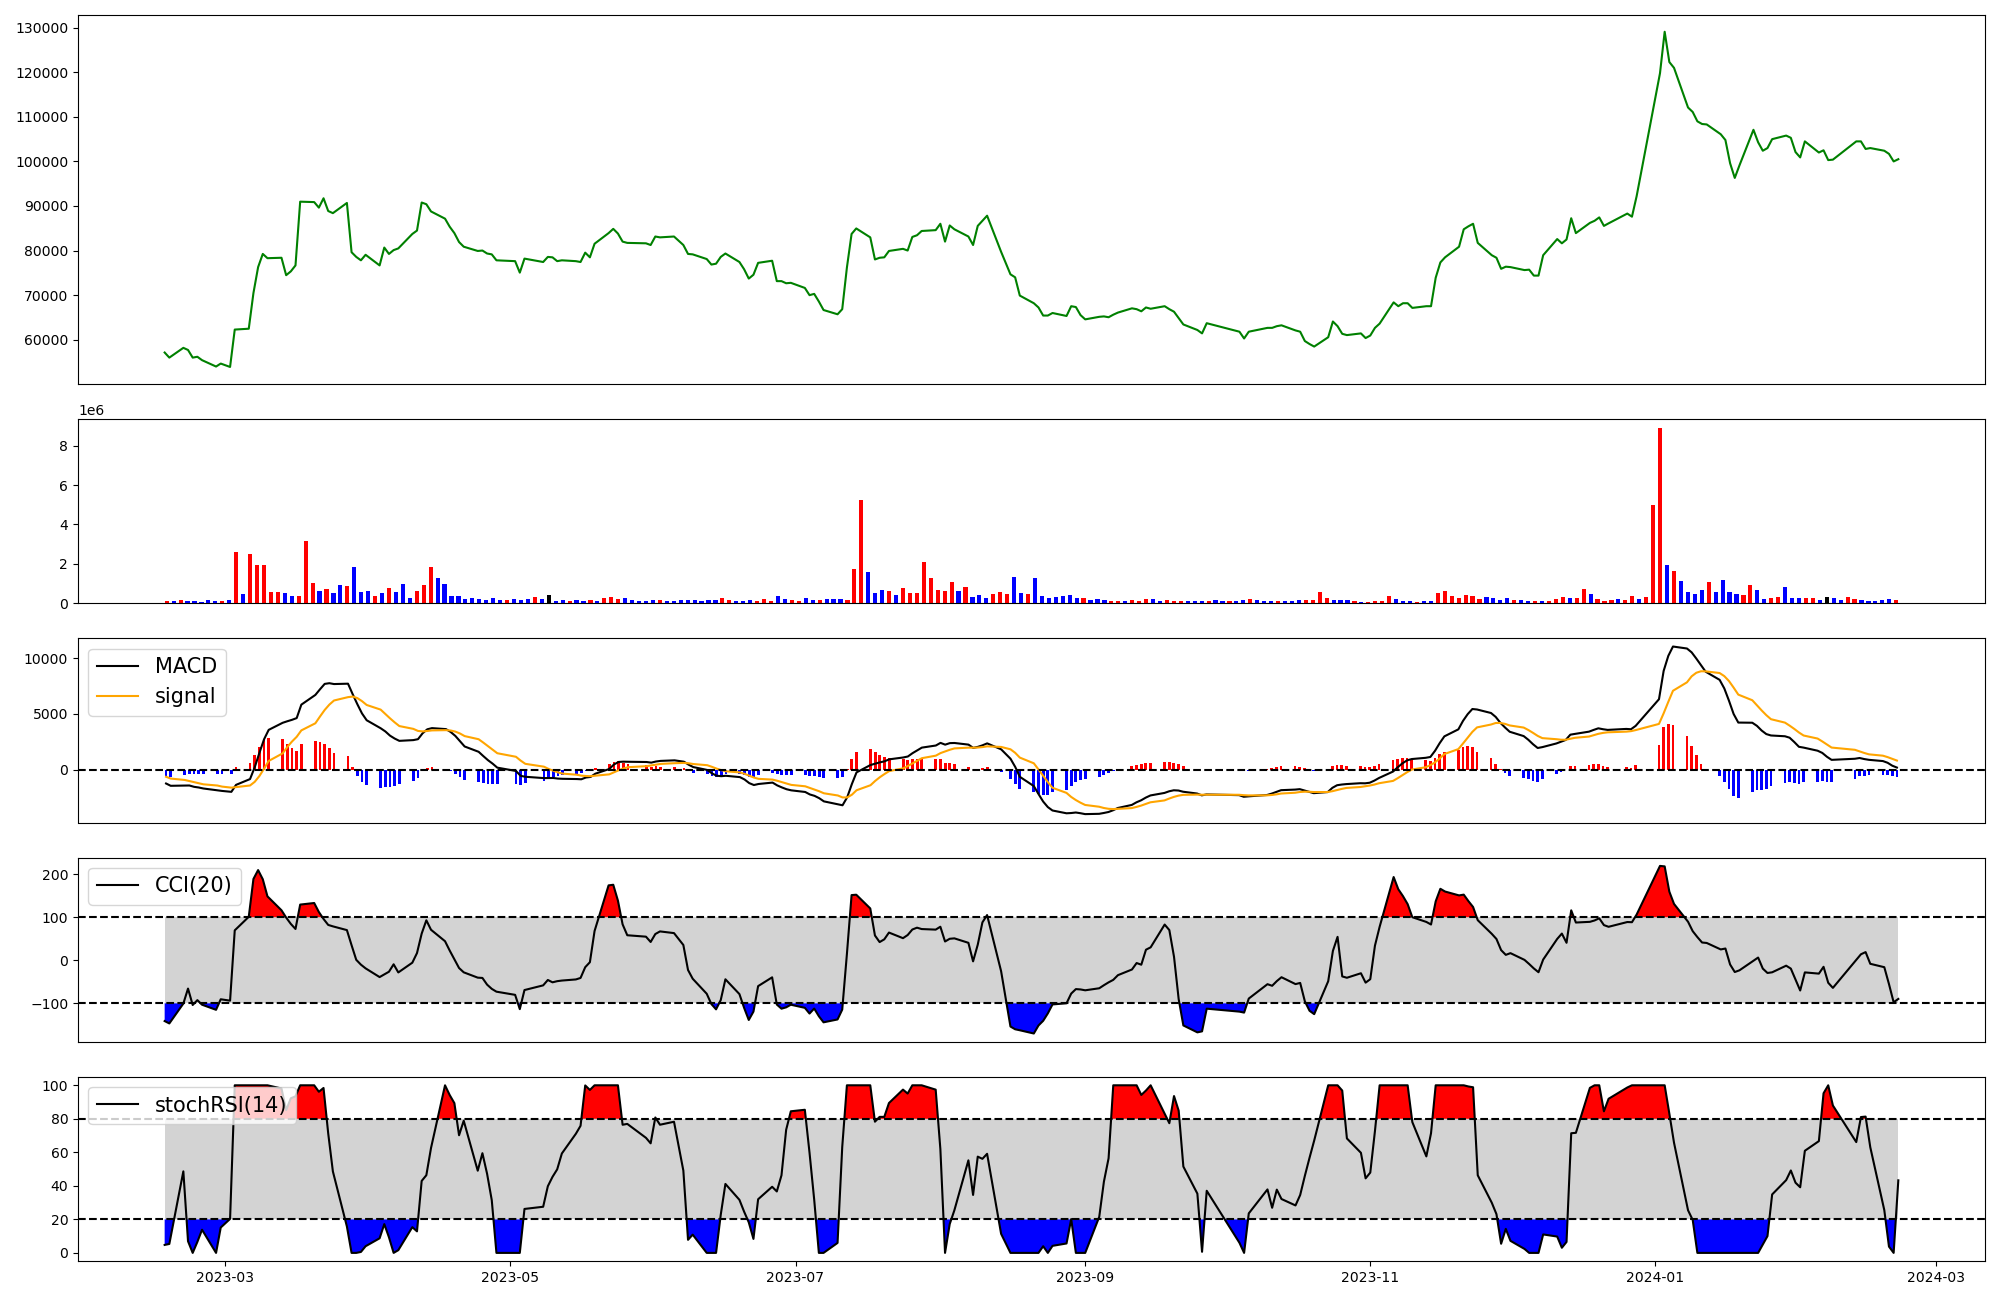Click the MACD legend entry
The image size is (2000, 1300).
pos(185,666)
